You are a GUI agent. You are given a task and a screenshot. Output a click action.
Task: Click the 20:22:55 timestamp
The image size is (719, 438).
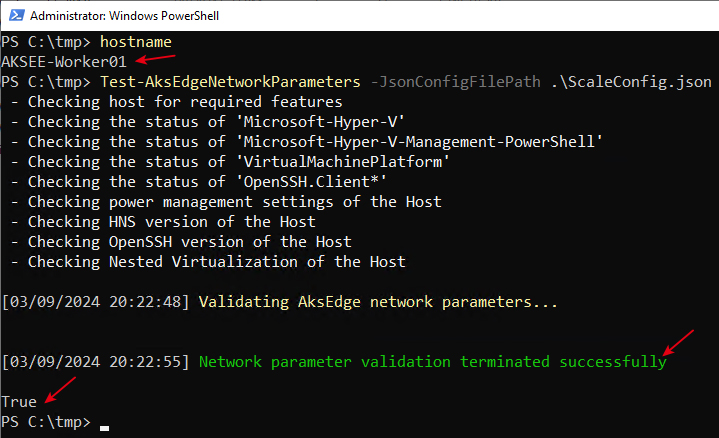145,362
